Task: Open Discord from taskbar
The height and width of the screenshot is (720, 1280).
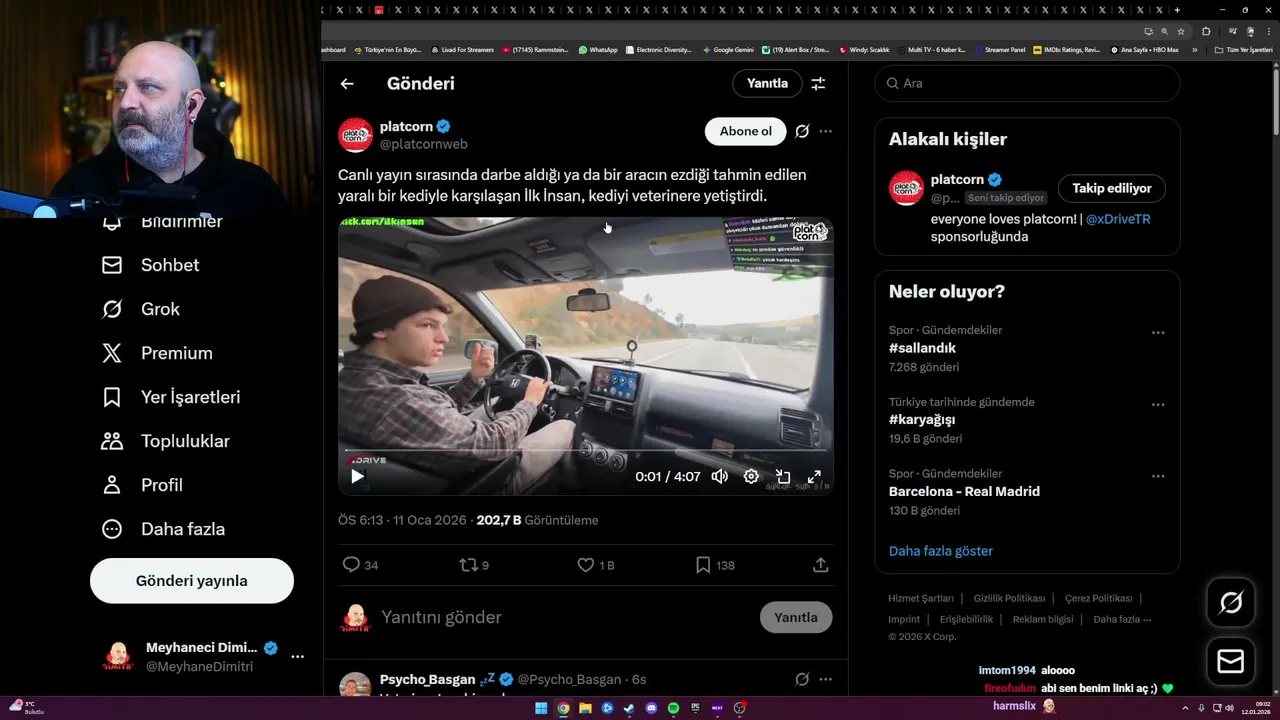Action: tap(651, 708)
